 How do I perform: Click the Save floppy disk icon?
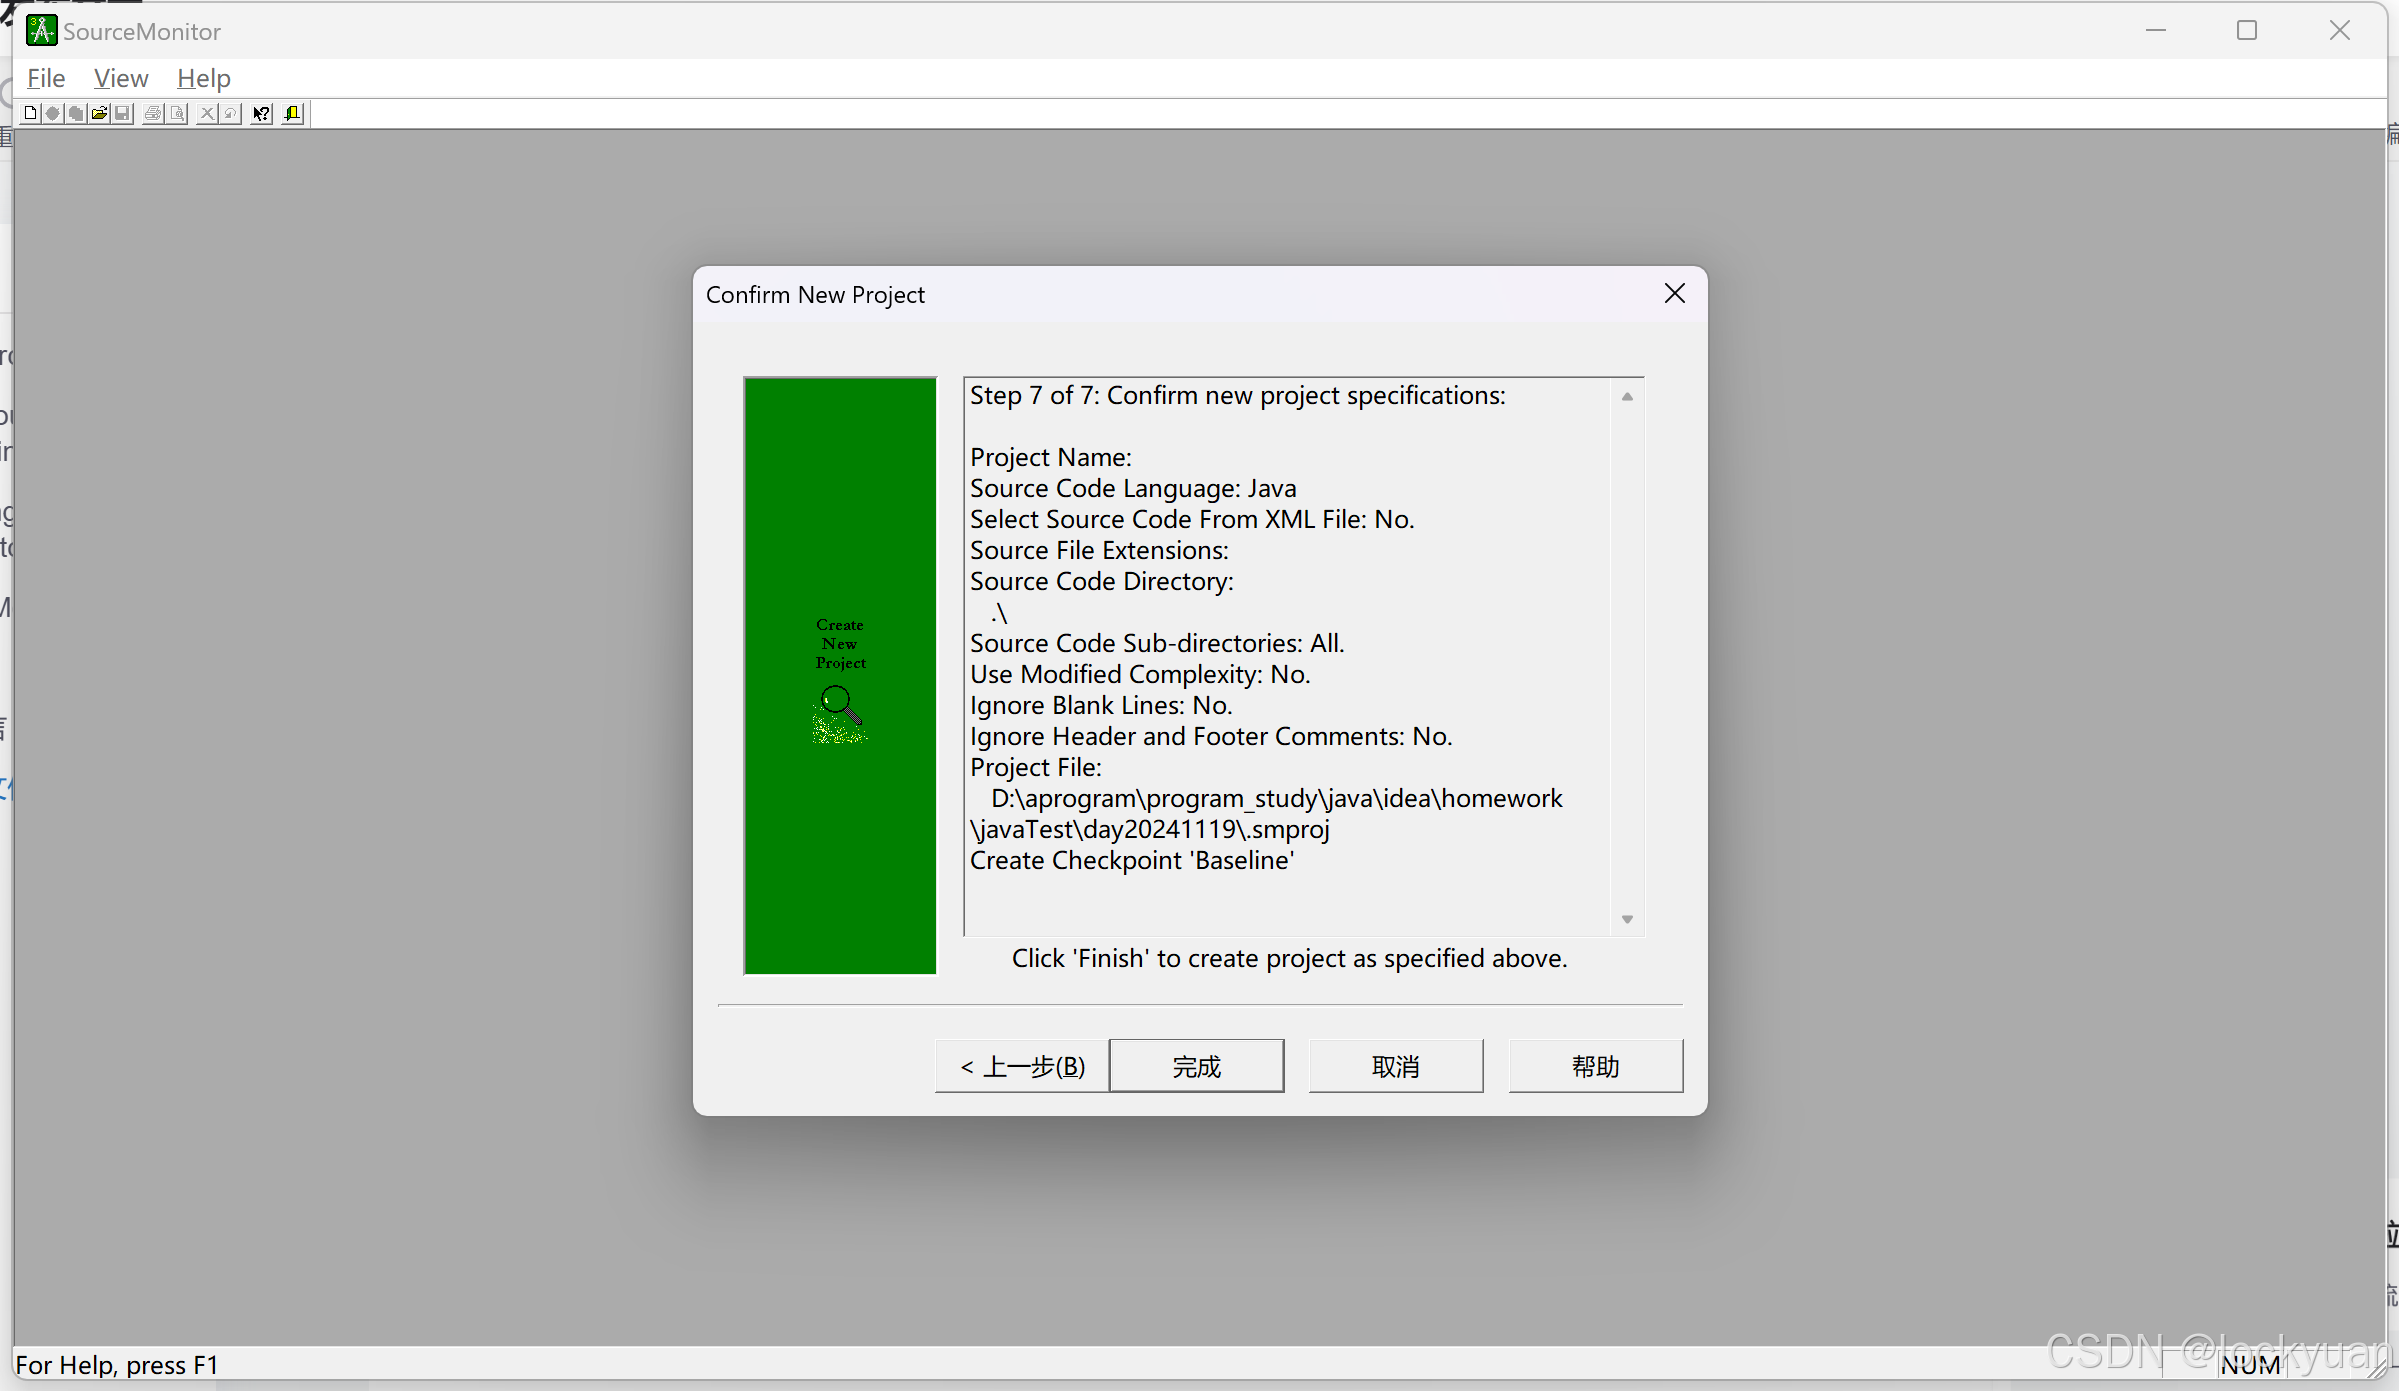pyautogui.click(x=122, y=113)
